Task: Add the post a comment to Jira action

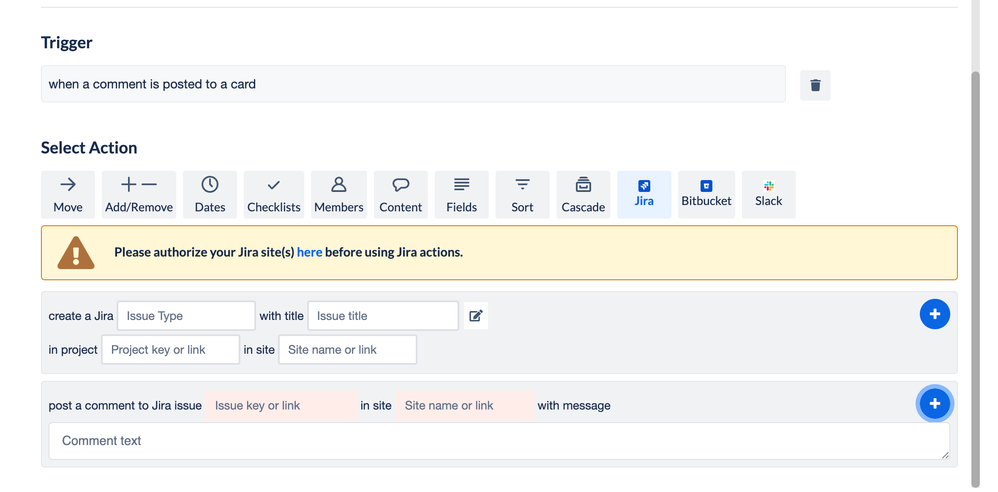Action: pos(934,404)
